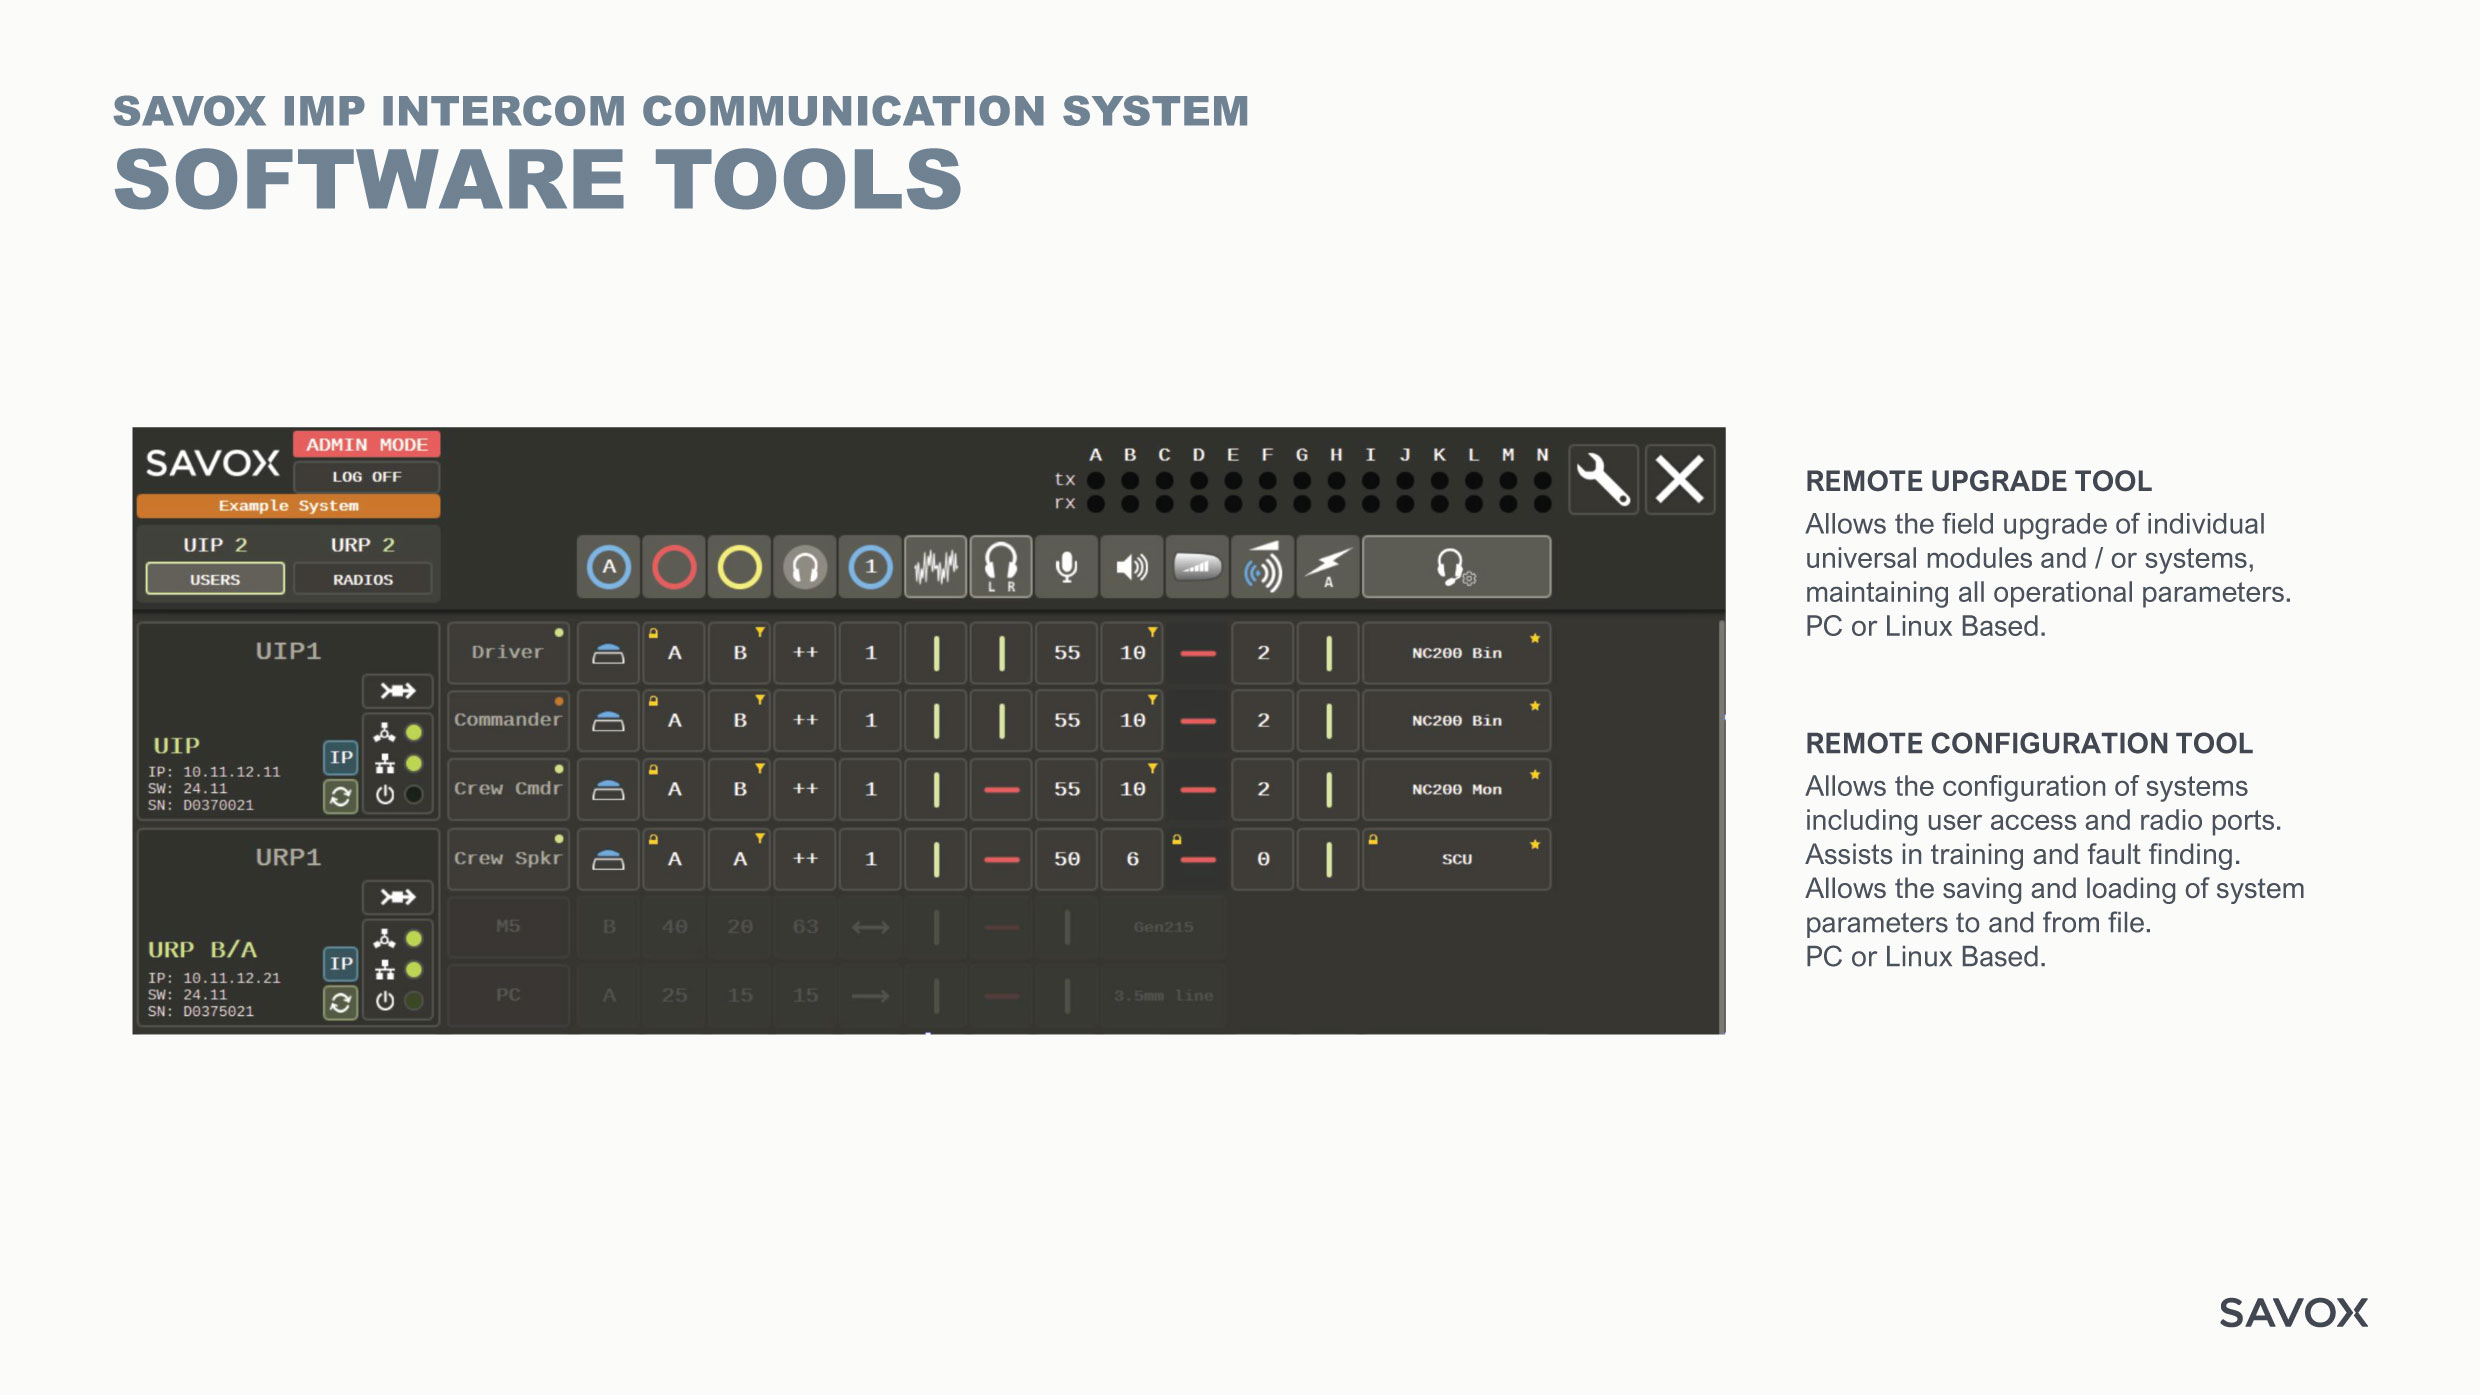Open the wrench settings tool
The width and height of the screenshot is (2480, 1395).
coord(1603,480)
